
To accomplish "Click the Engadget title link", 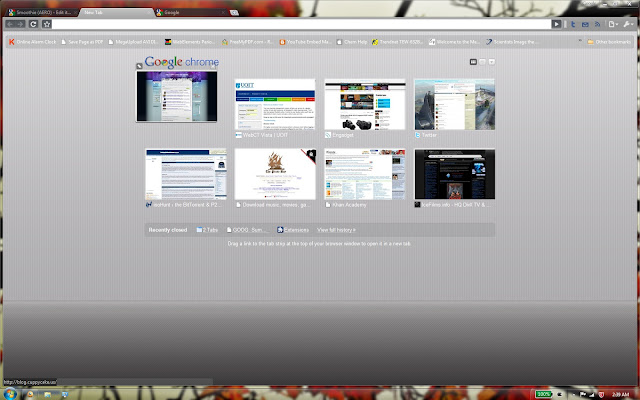I will tap(343, 135).
